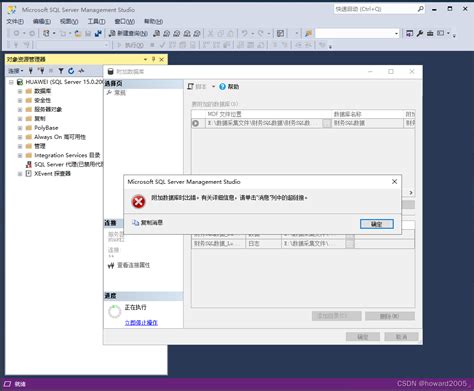Click the open file folder icon in toolbar
Image resolution: width=474 pixels, height=391 pixels.
click(78, 33)
